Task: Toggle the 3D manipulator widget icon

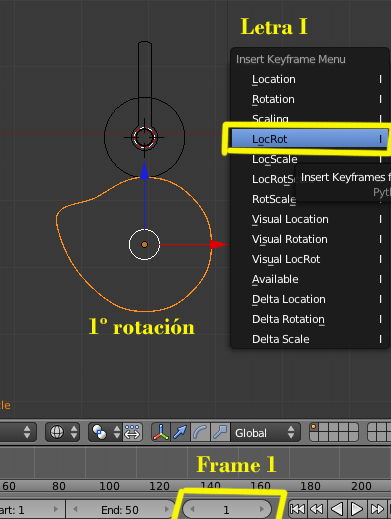Action: 161,432
